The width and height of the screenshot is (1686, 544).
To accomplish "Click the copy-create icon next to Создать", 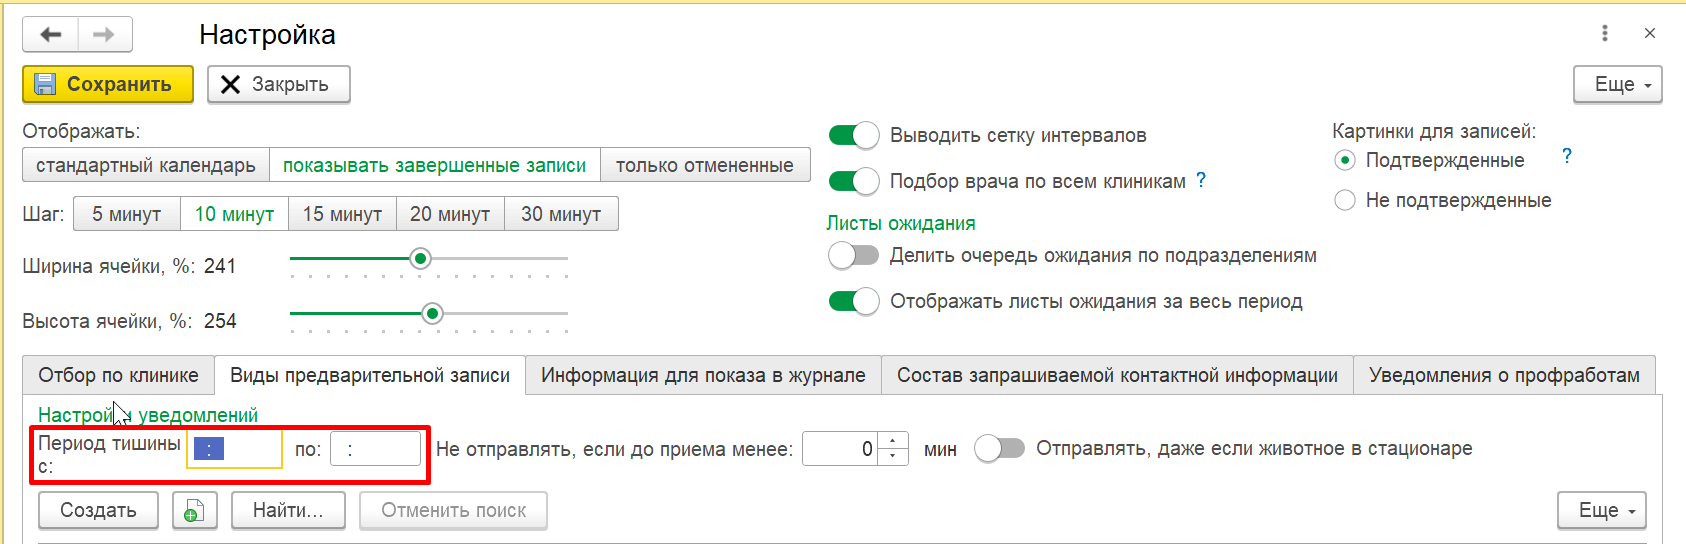I will [194, 511].
